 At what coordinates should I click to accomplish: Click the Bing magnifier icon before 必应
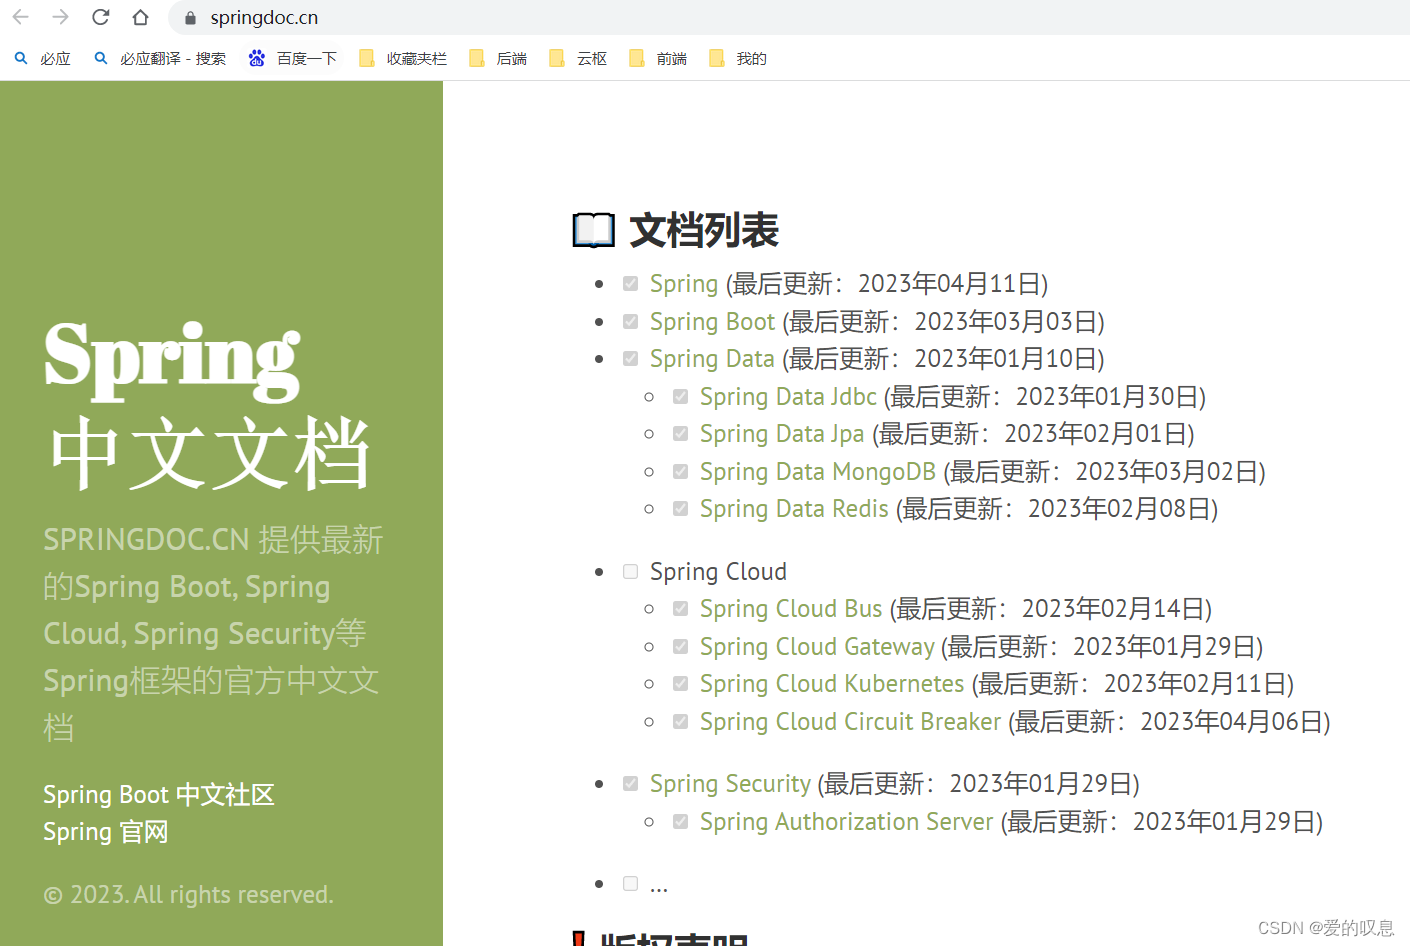21,58
